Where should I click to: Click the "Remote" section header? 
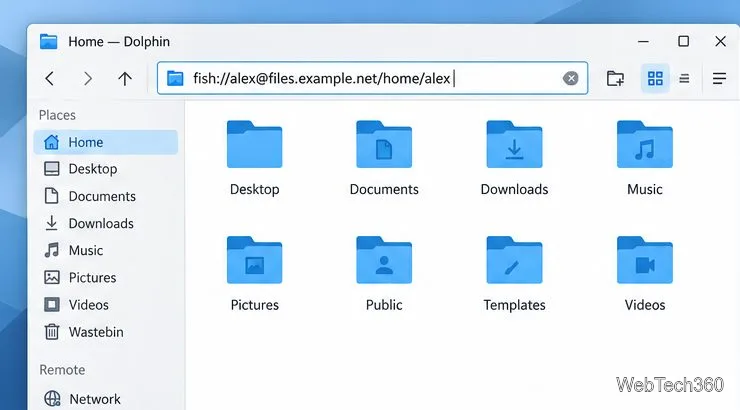[x=62, y=370]
